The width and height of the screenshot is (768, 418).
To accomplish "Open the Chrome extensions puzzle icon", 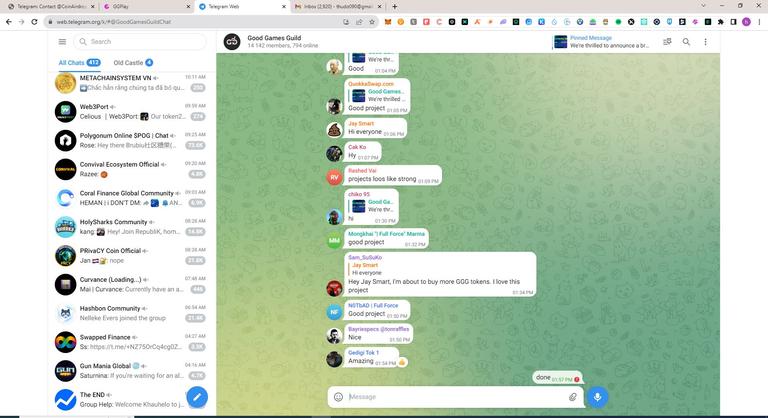I will tap(720, 22).
